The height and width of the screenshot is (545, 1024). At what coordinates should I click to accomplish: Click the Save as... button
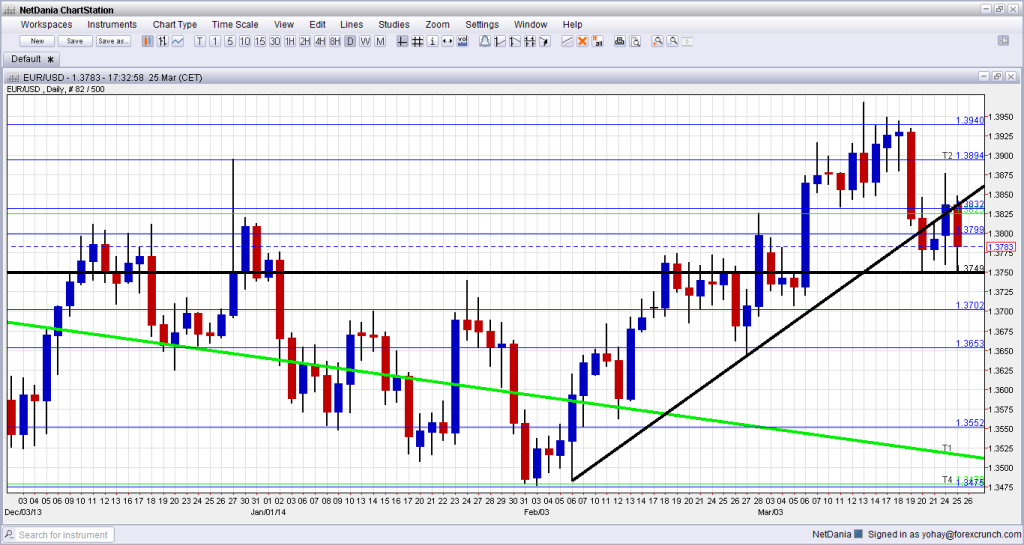pos(112,41)
